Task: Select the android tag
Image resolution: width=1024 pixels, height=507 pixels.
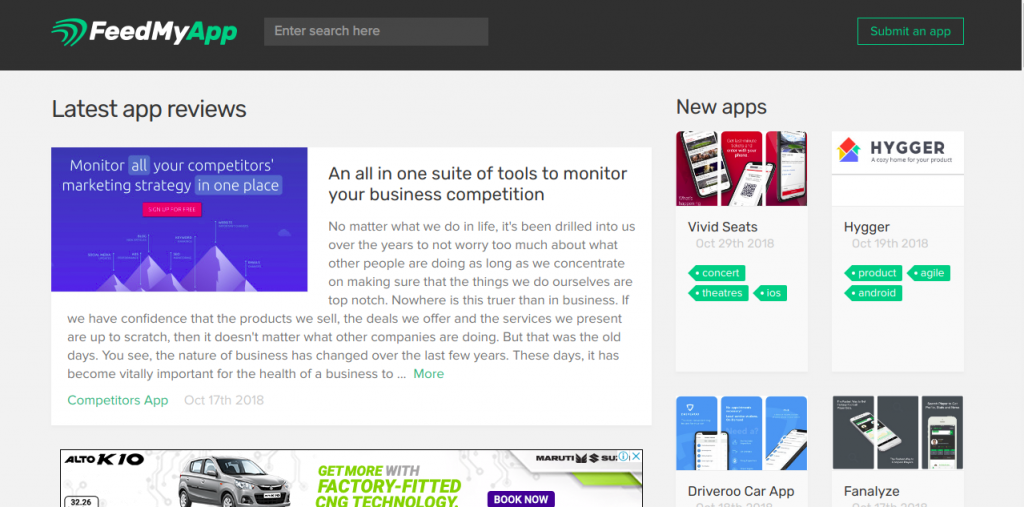Action: point(873,293)
